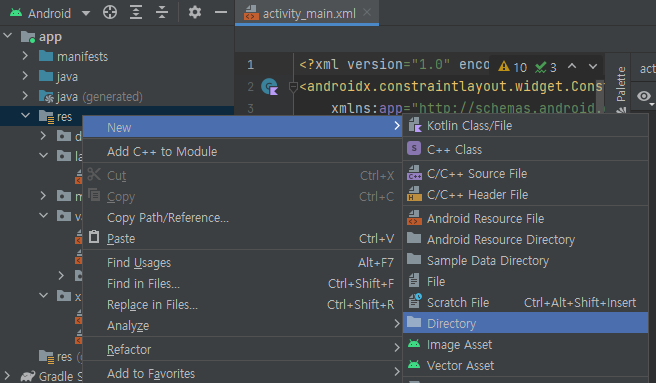
Task: Click the gutter related Kotlin file icon
Action: [270, 87]
